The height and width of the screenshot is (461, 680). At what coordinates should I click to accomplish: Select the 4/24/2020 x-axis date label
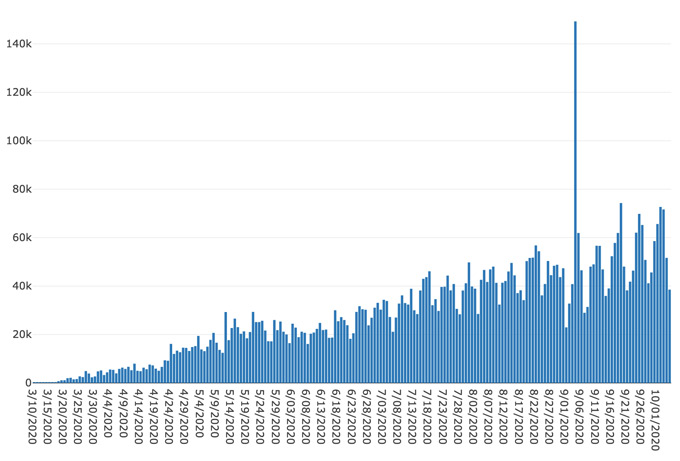[x=169, y=416]
